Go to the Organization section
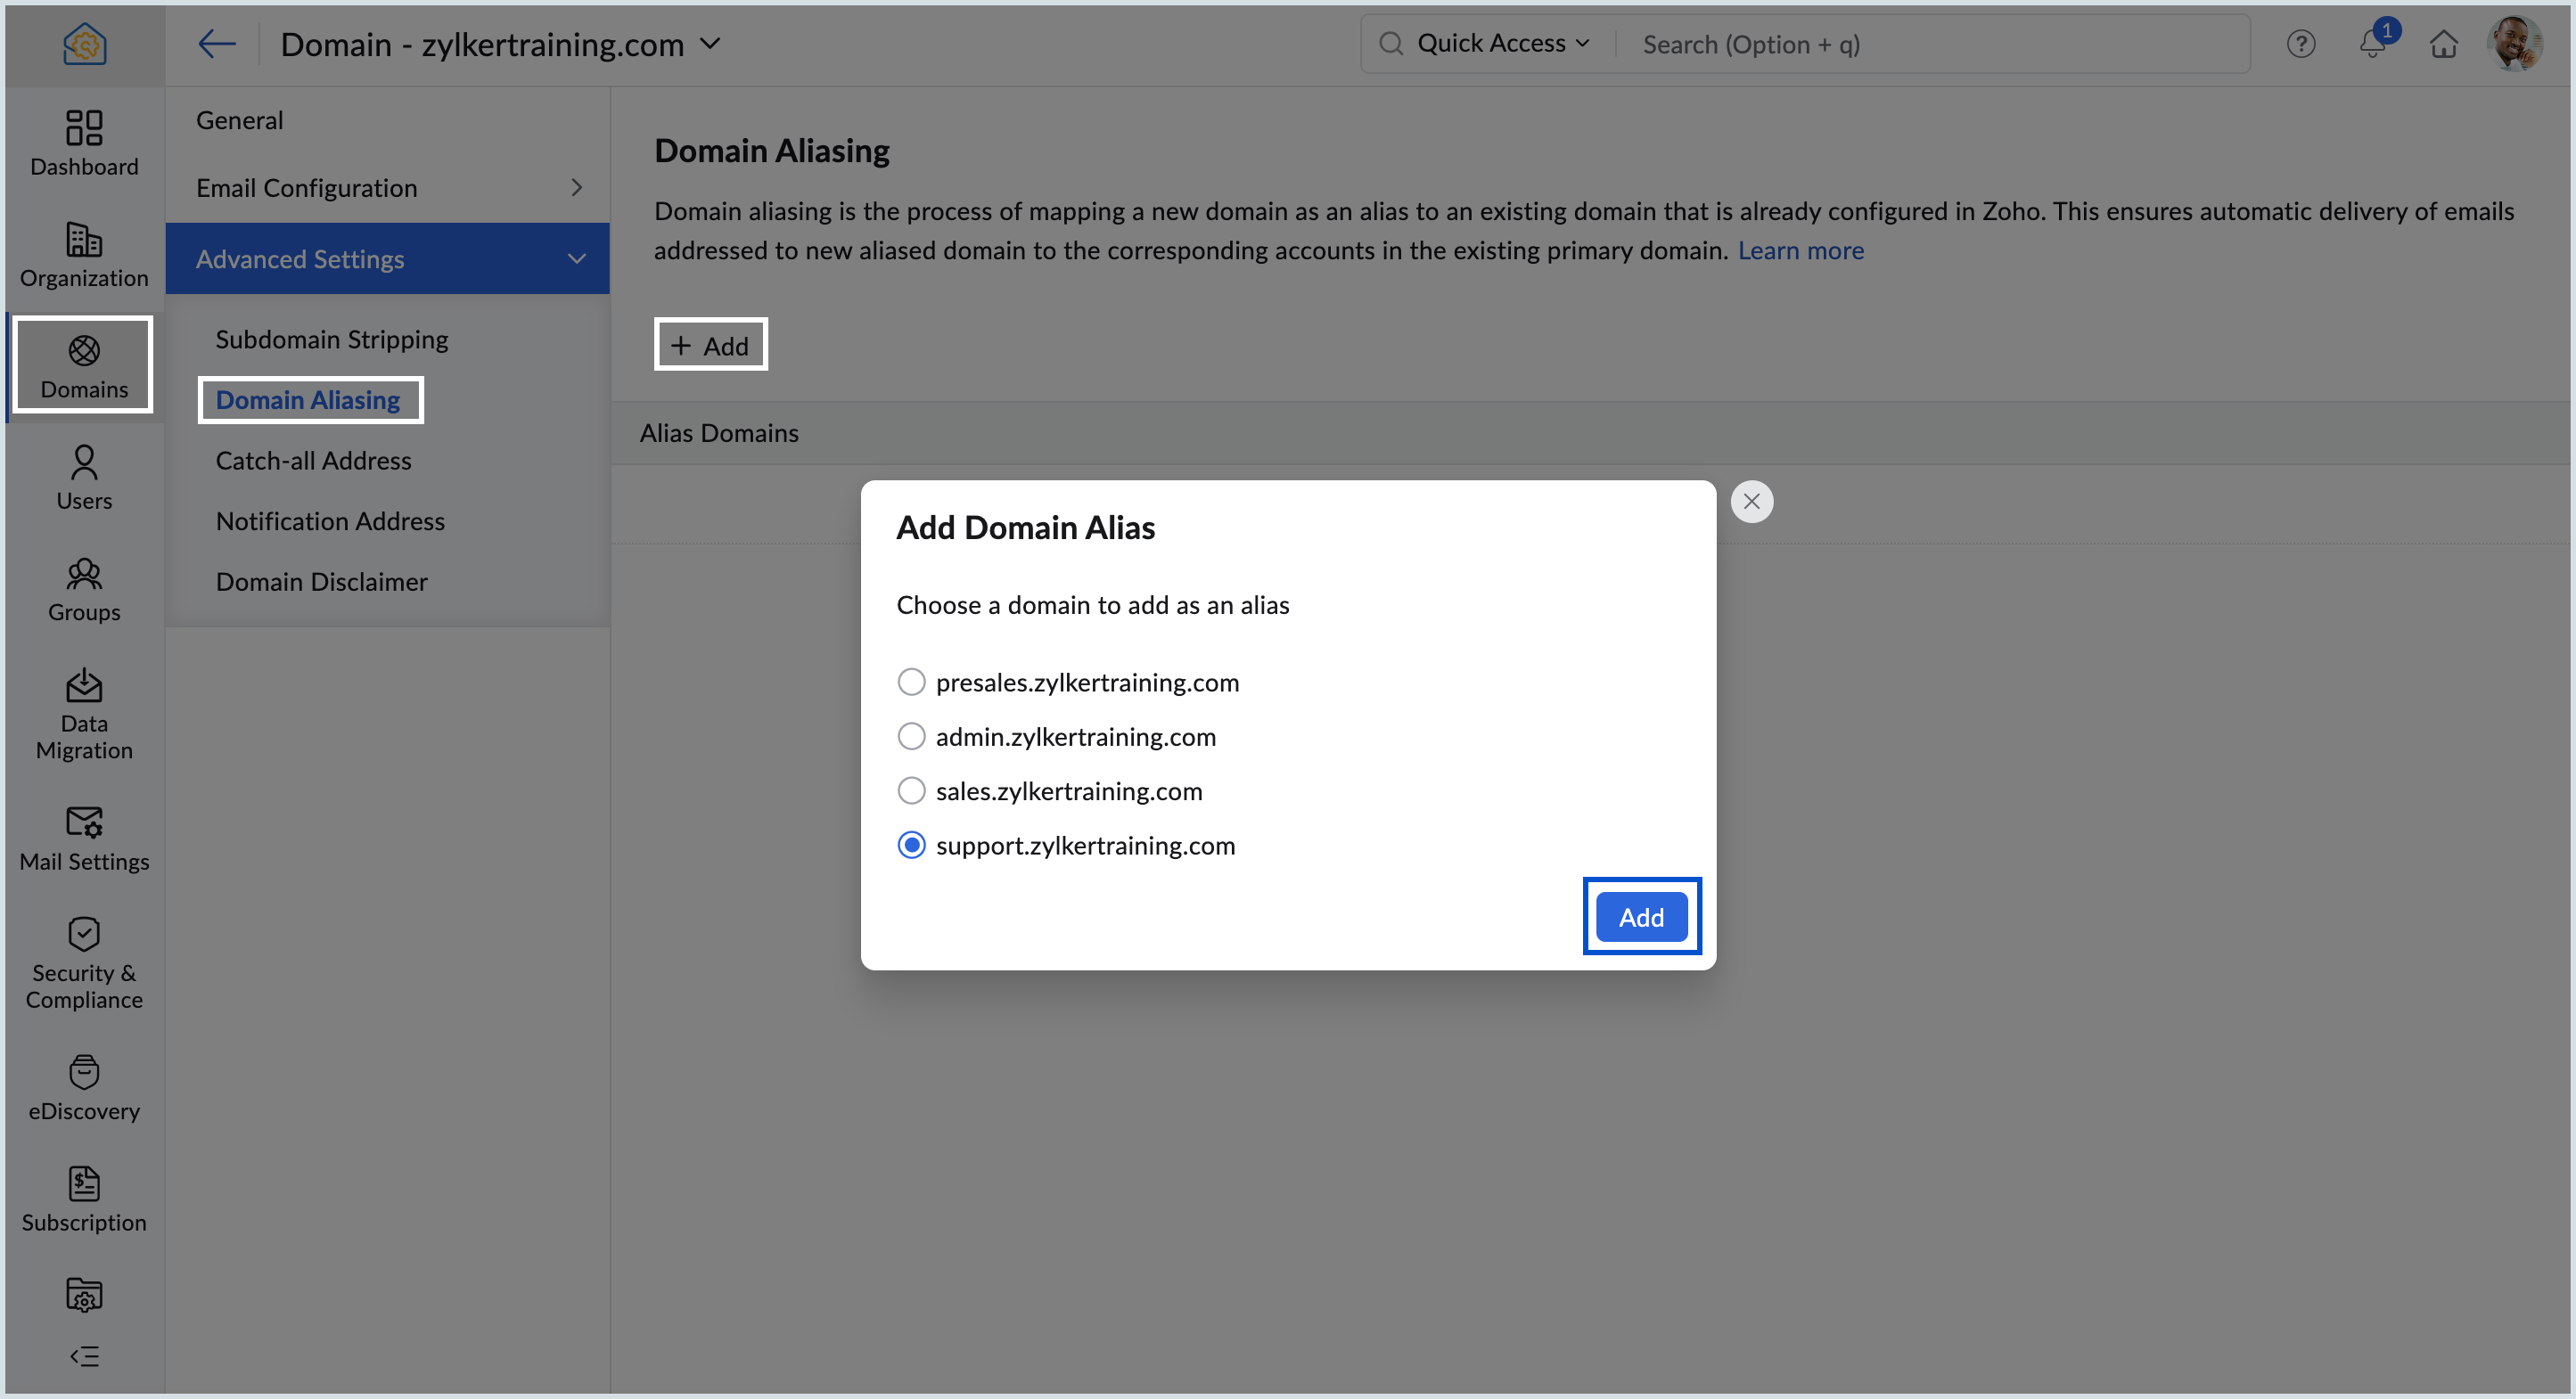 pyautogui.click(x=84, y=255)
